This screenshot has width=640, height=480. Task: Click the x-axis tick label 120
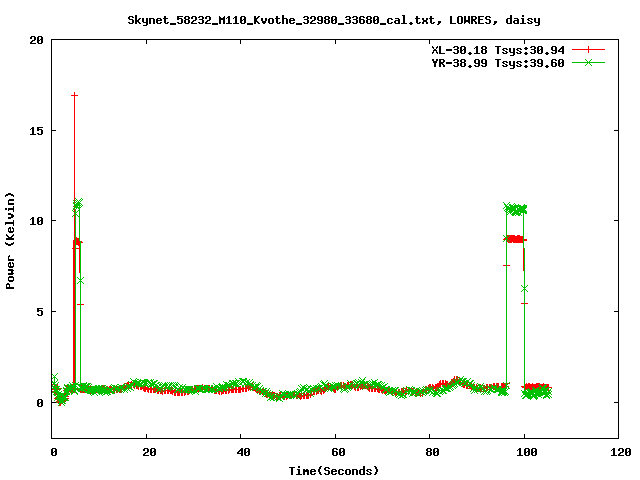click(619, 452)
